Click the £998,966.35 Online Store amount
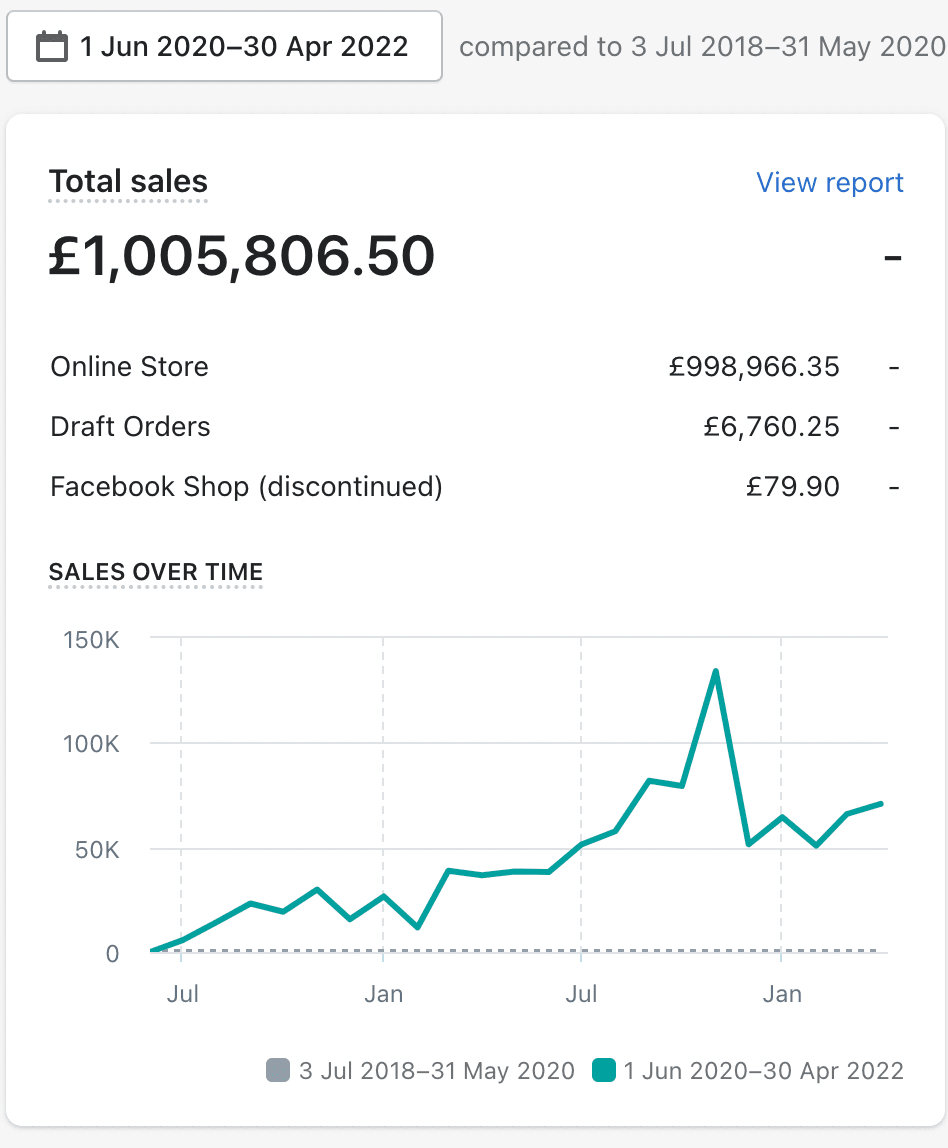The height and width of the screenshot is (1148, 948). click(754, 367)
